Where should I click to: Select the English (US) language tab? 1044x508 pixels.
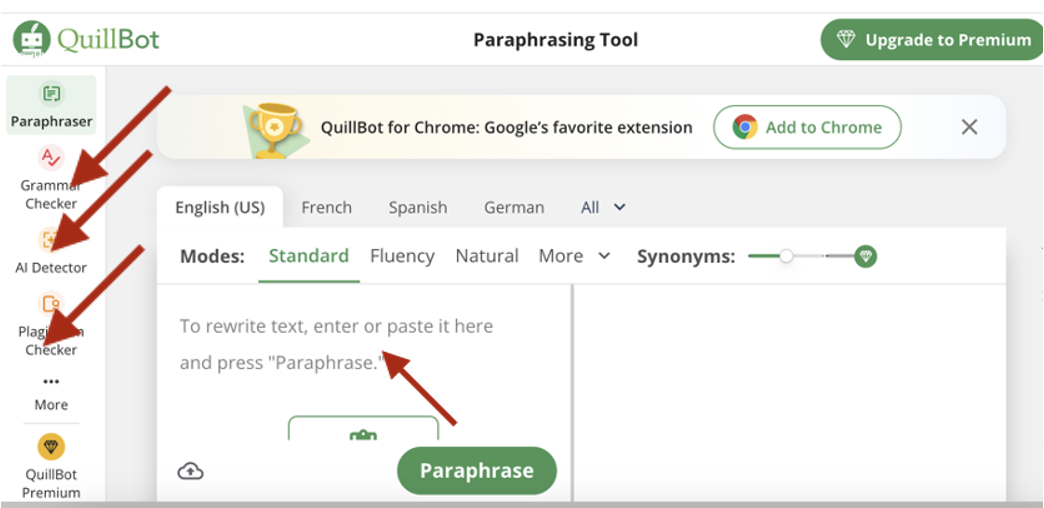click(220, 208)
